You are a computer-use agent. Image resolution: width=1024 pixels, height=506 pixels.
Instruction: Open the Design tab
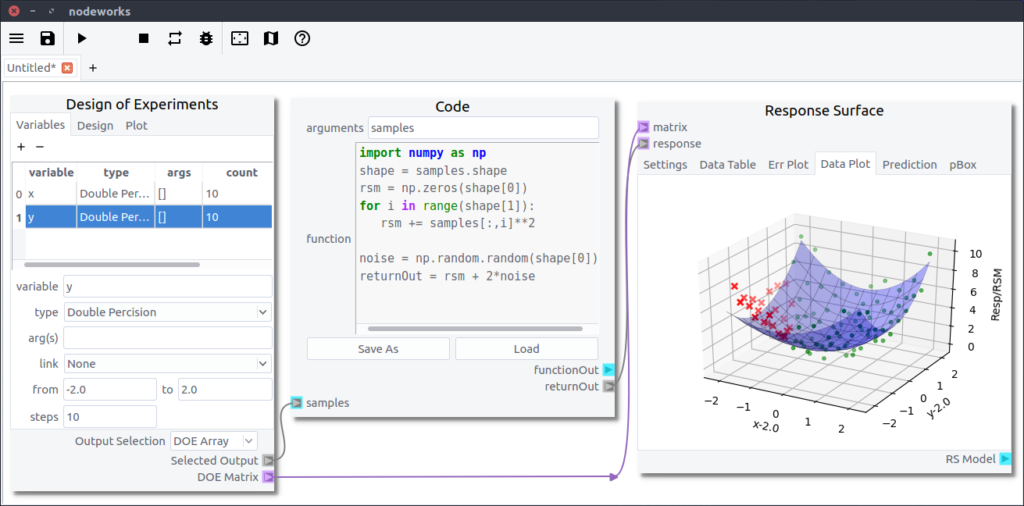tap(95, 126)
